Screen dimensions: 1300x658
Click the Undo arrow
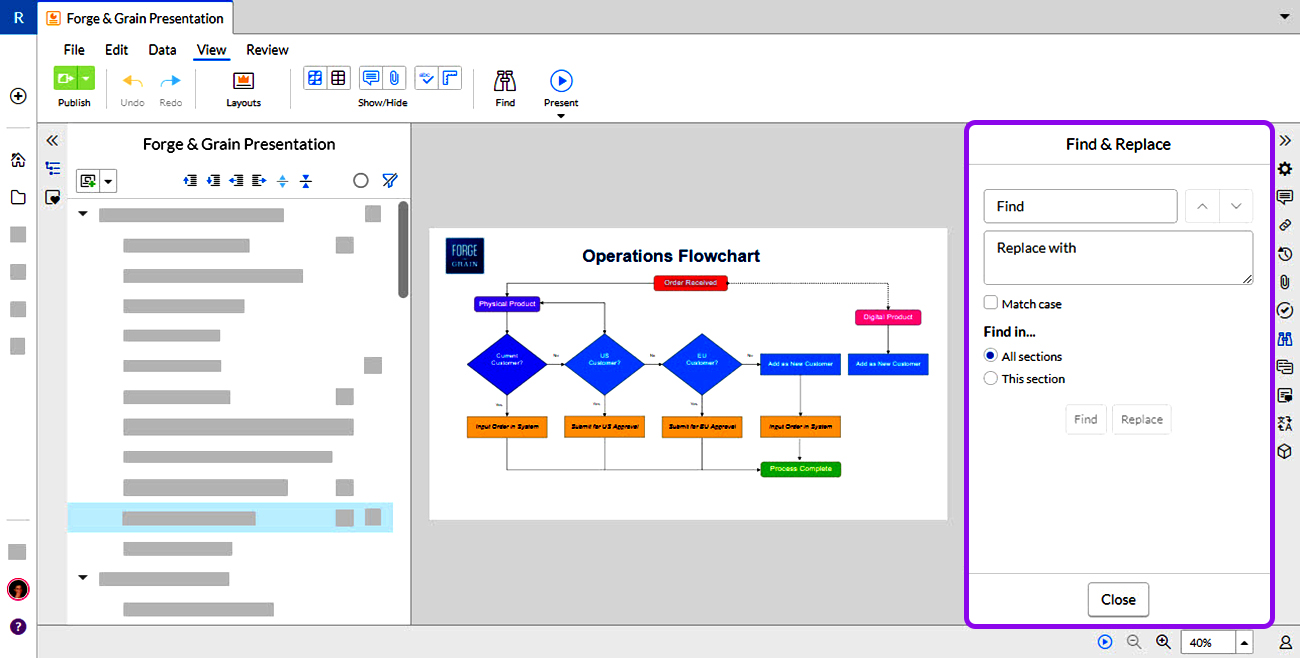coord(132,81)
